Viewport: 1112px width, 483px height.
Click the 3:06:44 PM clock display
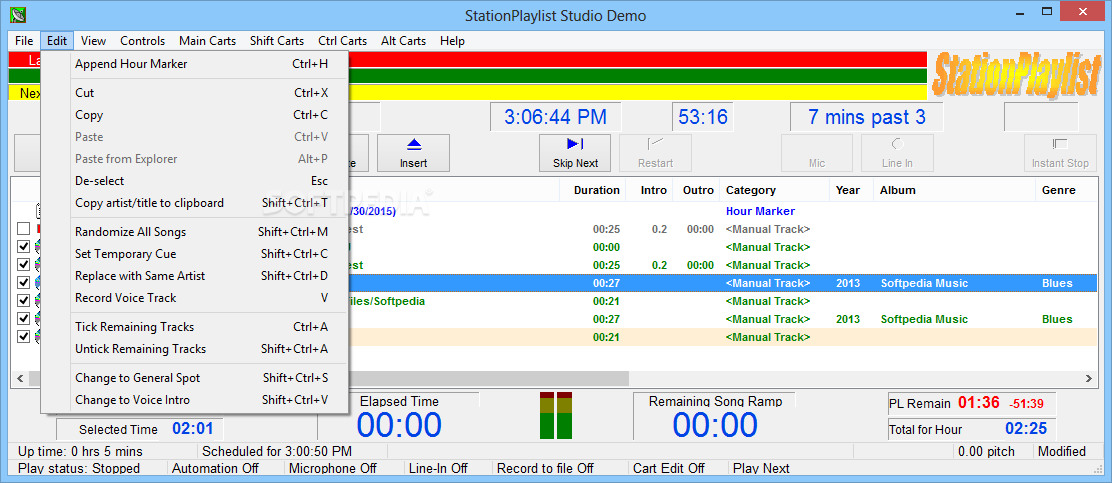pyautogui.click(x=555, y=117)
